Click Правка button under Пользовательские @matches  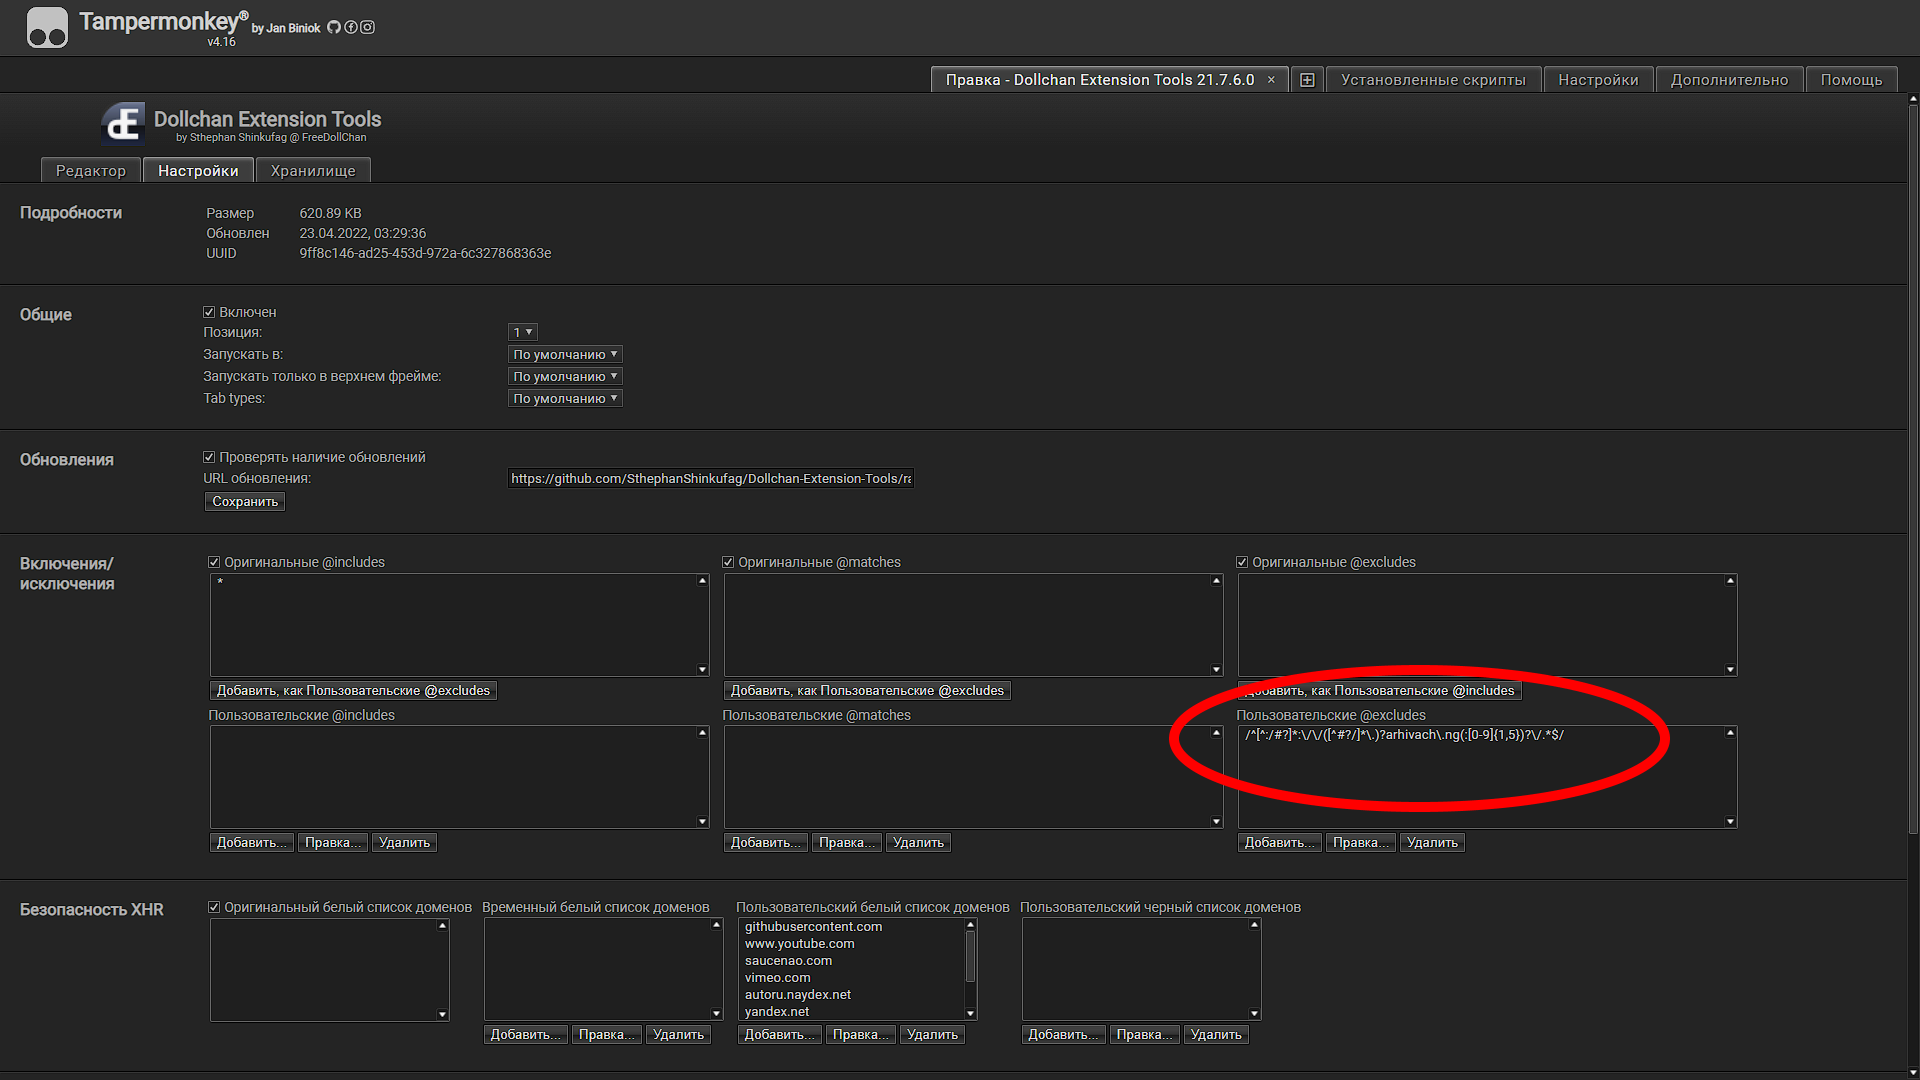click(846, 842)
